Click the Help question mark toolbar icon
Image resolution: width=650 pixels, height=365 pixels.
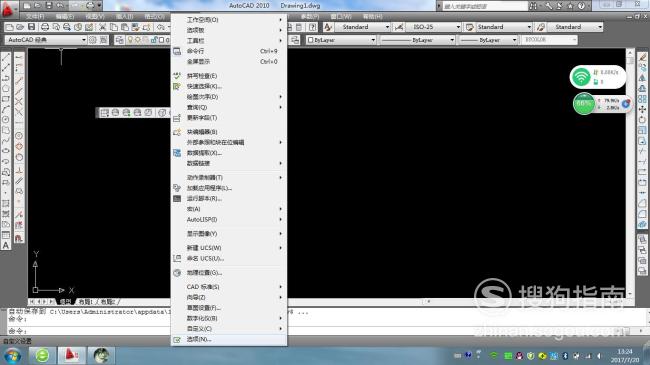(x=313, y=27)
